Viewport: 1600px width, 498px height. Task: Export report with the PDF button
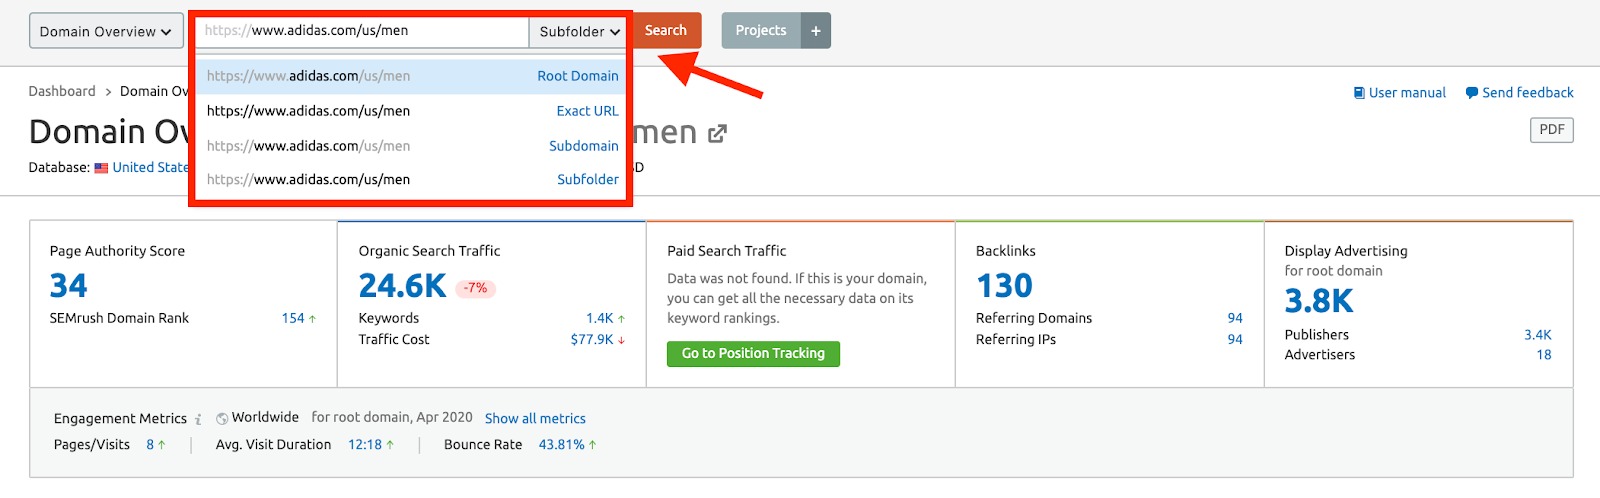coord(1551,130)
